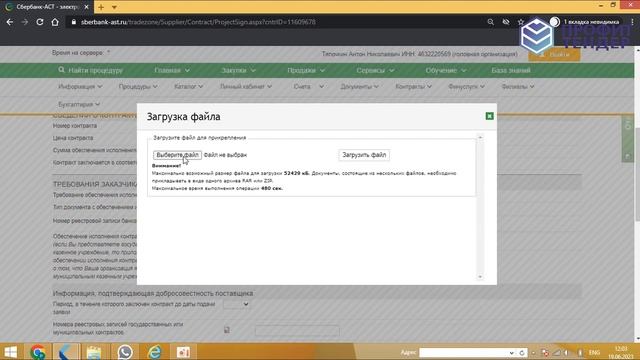Viewport: 640px width, 360px height.
Task: Click the URL in the address bar
Action: coord(198,22)
